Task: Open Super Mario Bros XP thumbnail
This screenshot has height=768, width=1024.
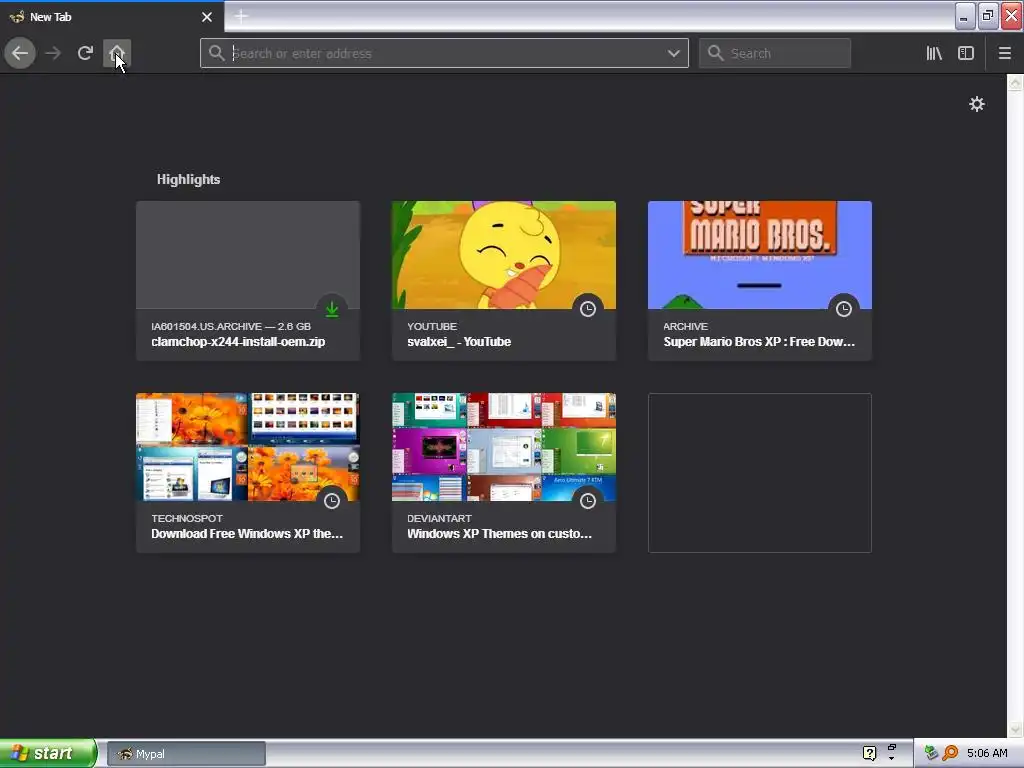Action: 760,255
